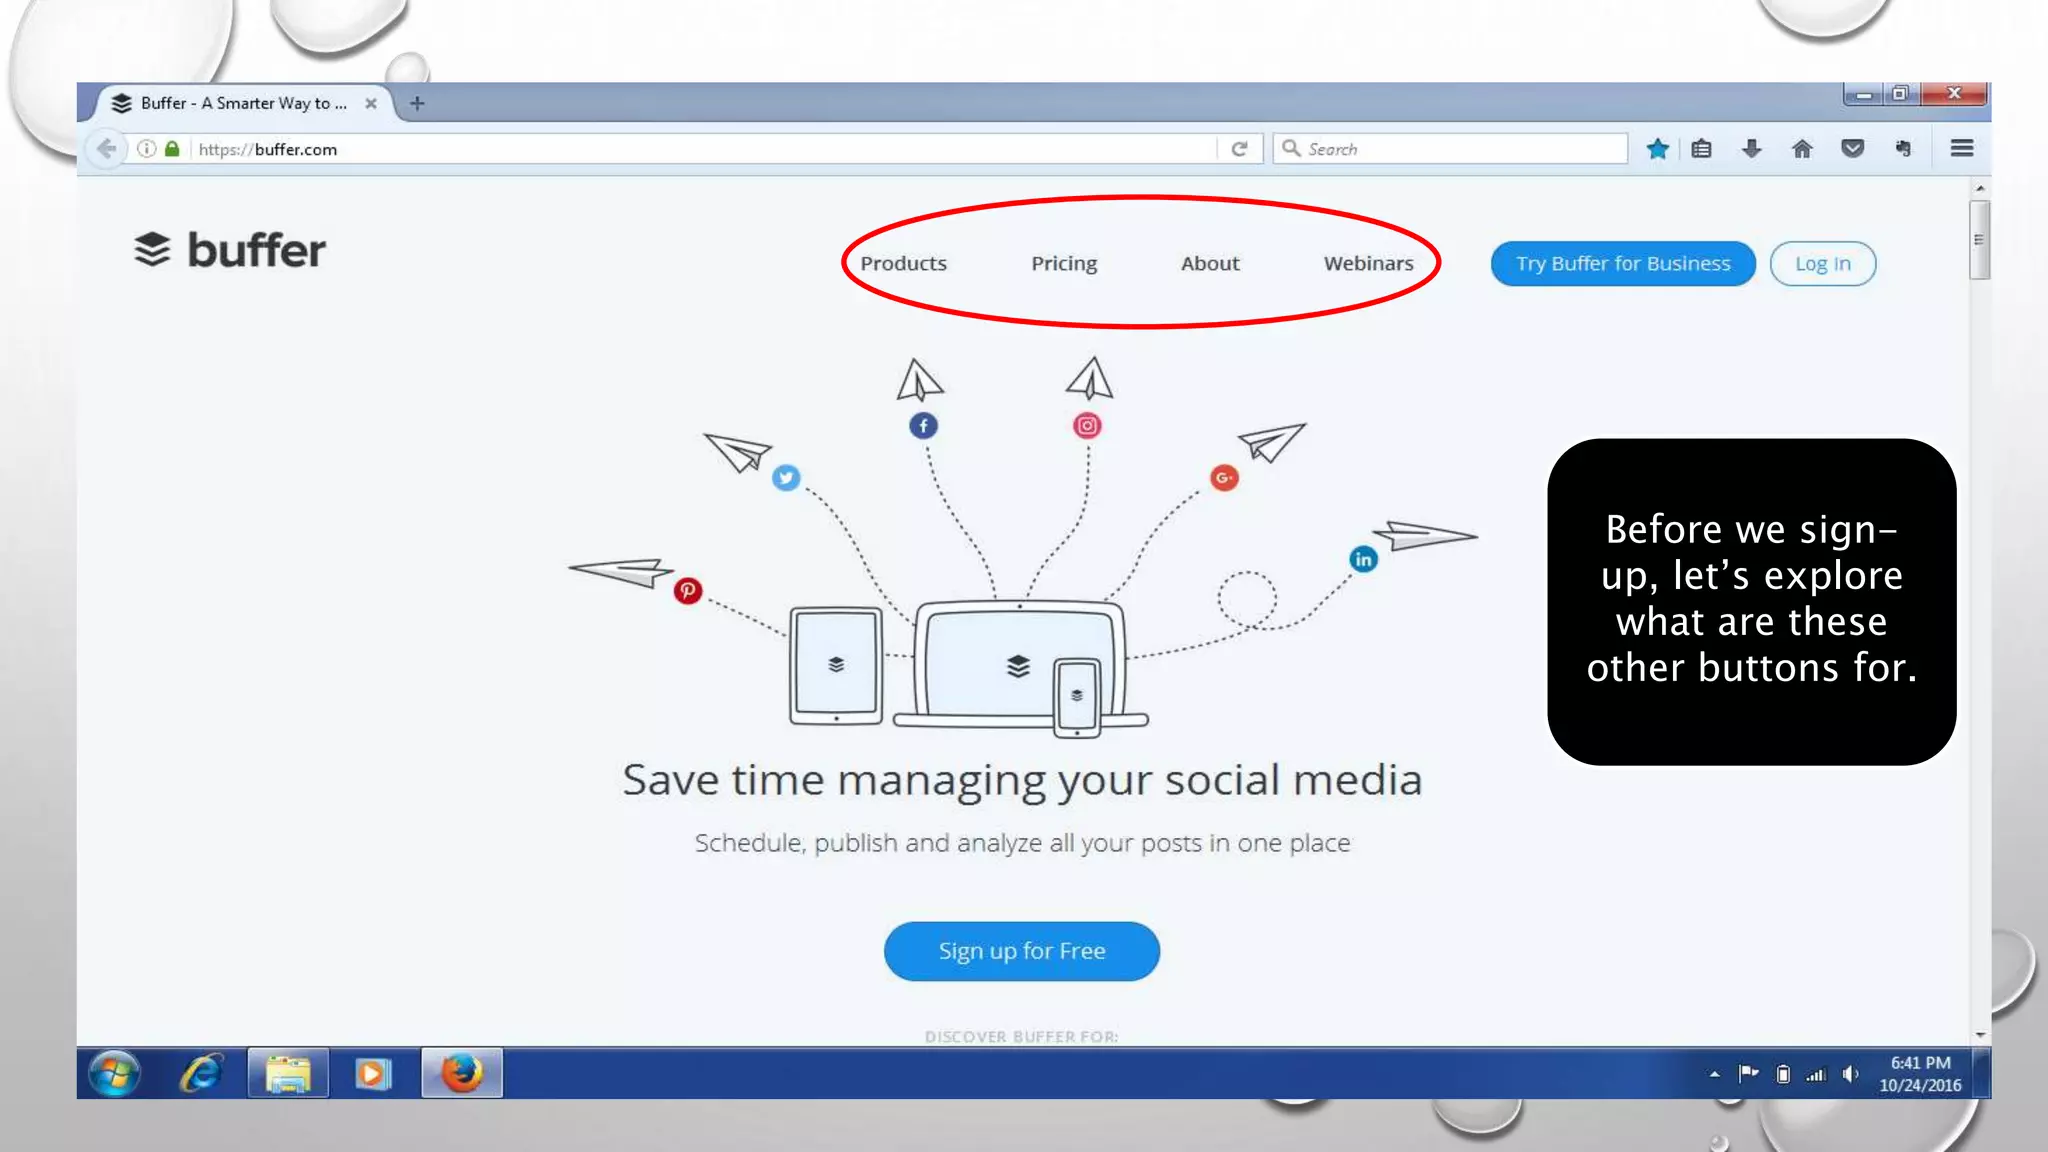Click the Action Center flag icon
Screen dimensions: 2048x1152
(1748, 1074)
